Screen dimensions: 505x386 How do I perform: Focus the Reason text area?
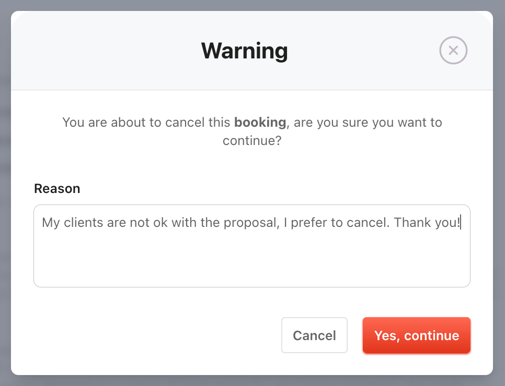click(x=252, y=246)
